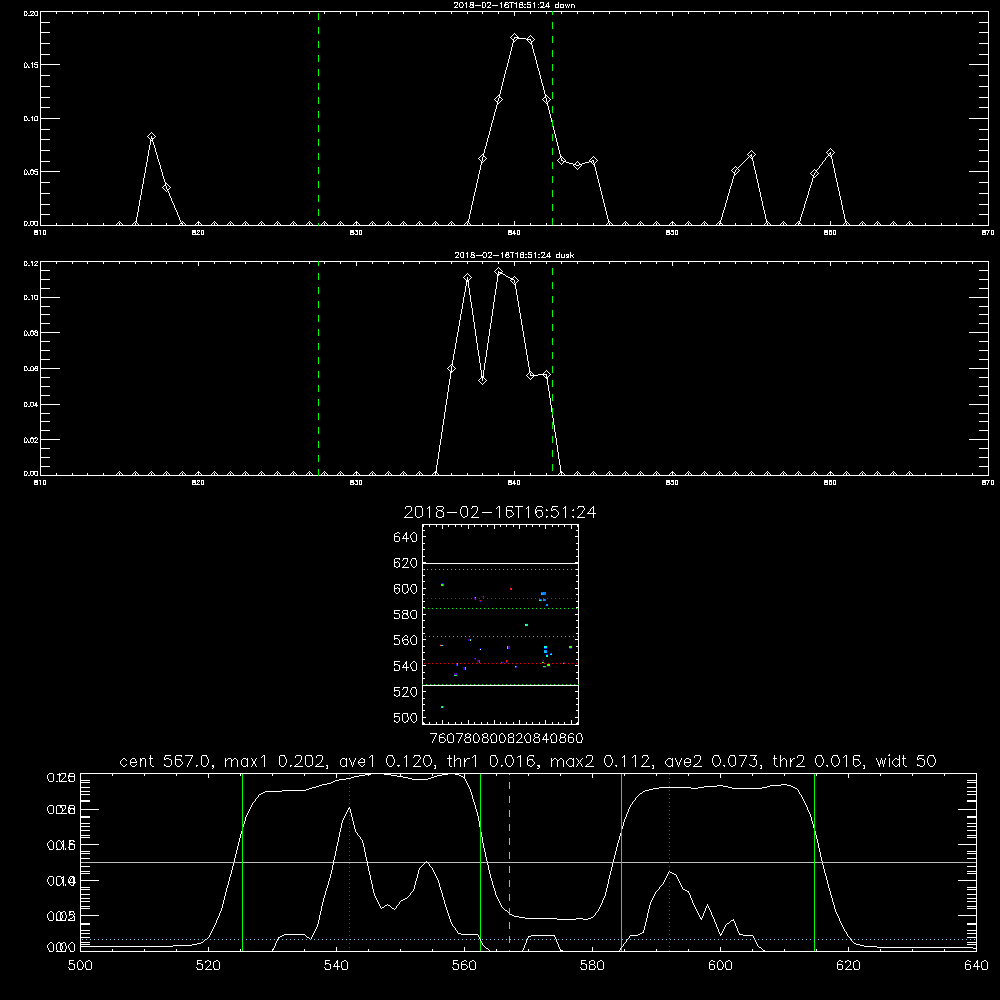Screen dimensions: 1000x1000
Task: Select the 540 tick label on bottom plot x-axis
Action: click(336, 966)
